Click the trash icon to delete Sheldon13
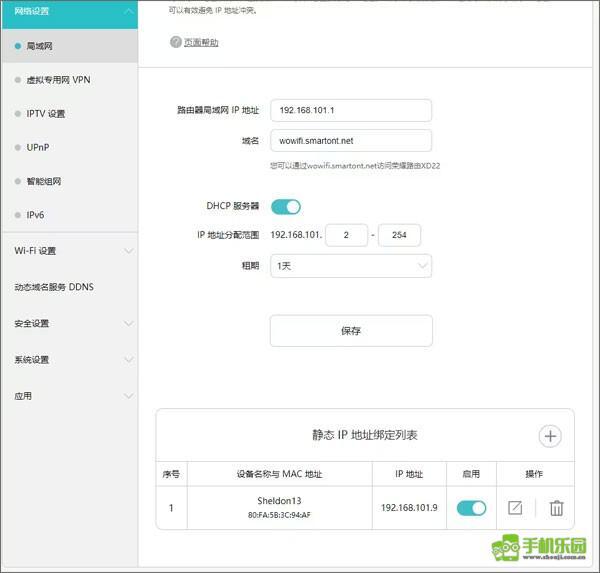This screenshot has width=600, height=573. 556,508
